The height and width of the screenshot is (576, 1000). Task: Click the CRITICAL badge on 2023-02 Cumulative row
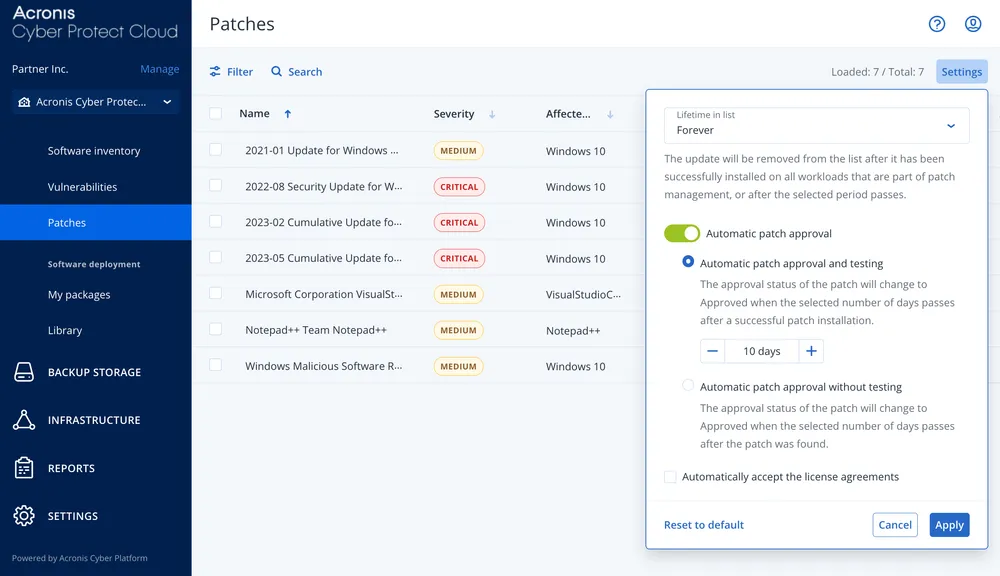(x=459, y=223)
